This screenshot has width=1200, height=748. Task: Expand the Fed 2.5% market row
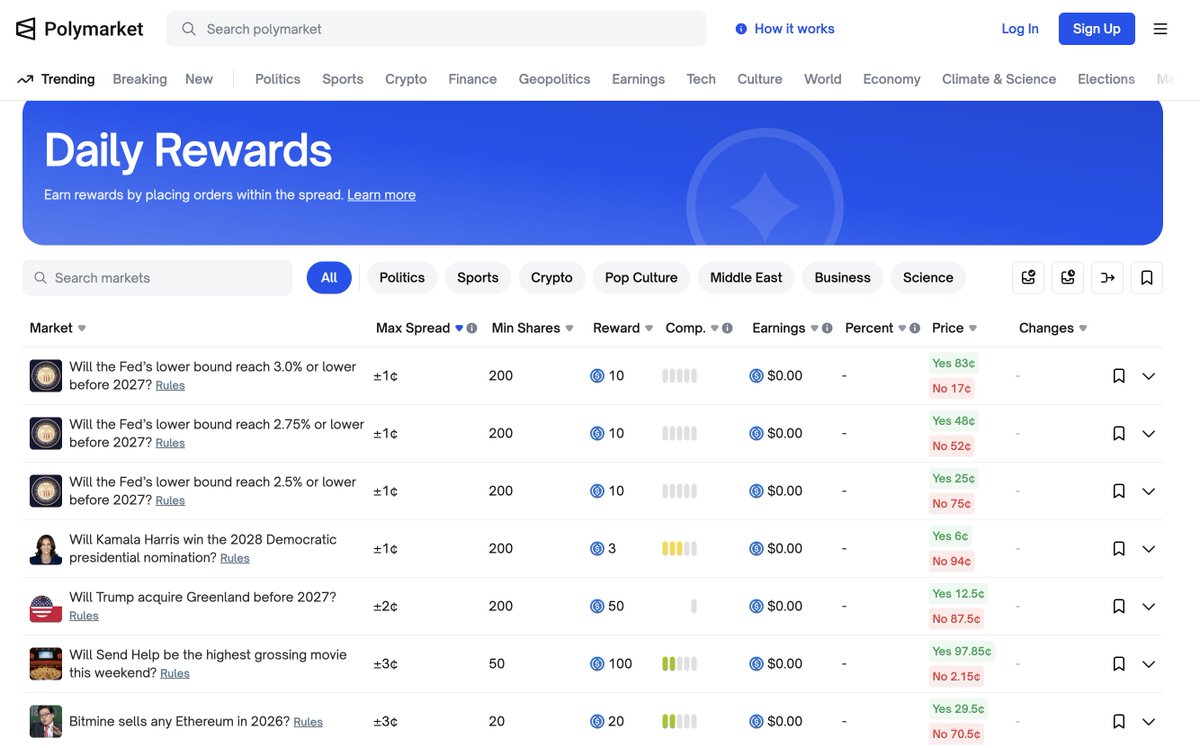click(x=1149, y=491)
